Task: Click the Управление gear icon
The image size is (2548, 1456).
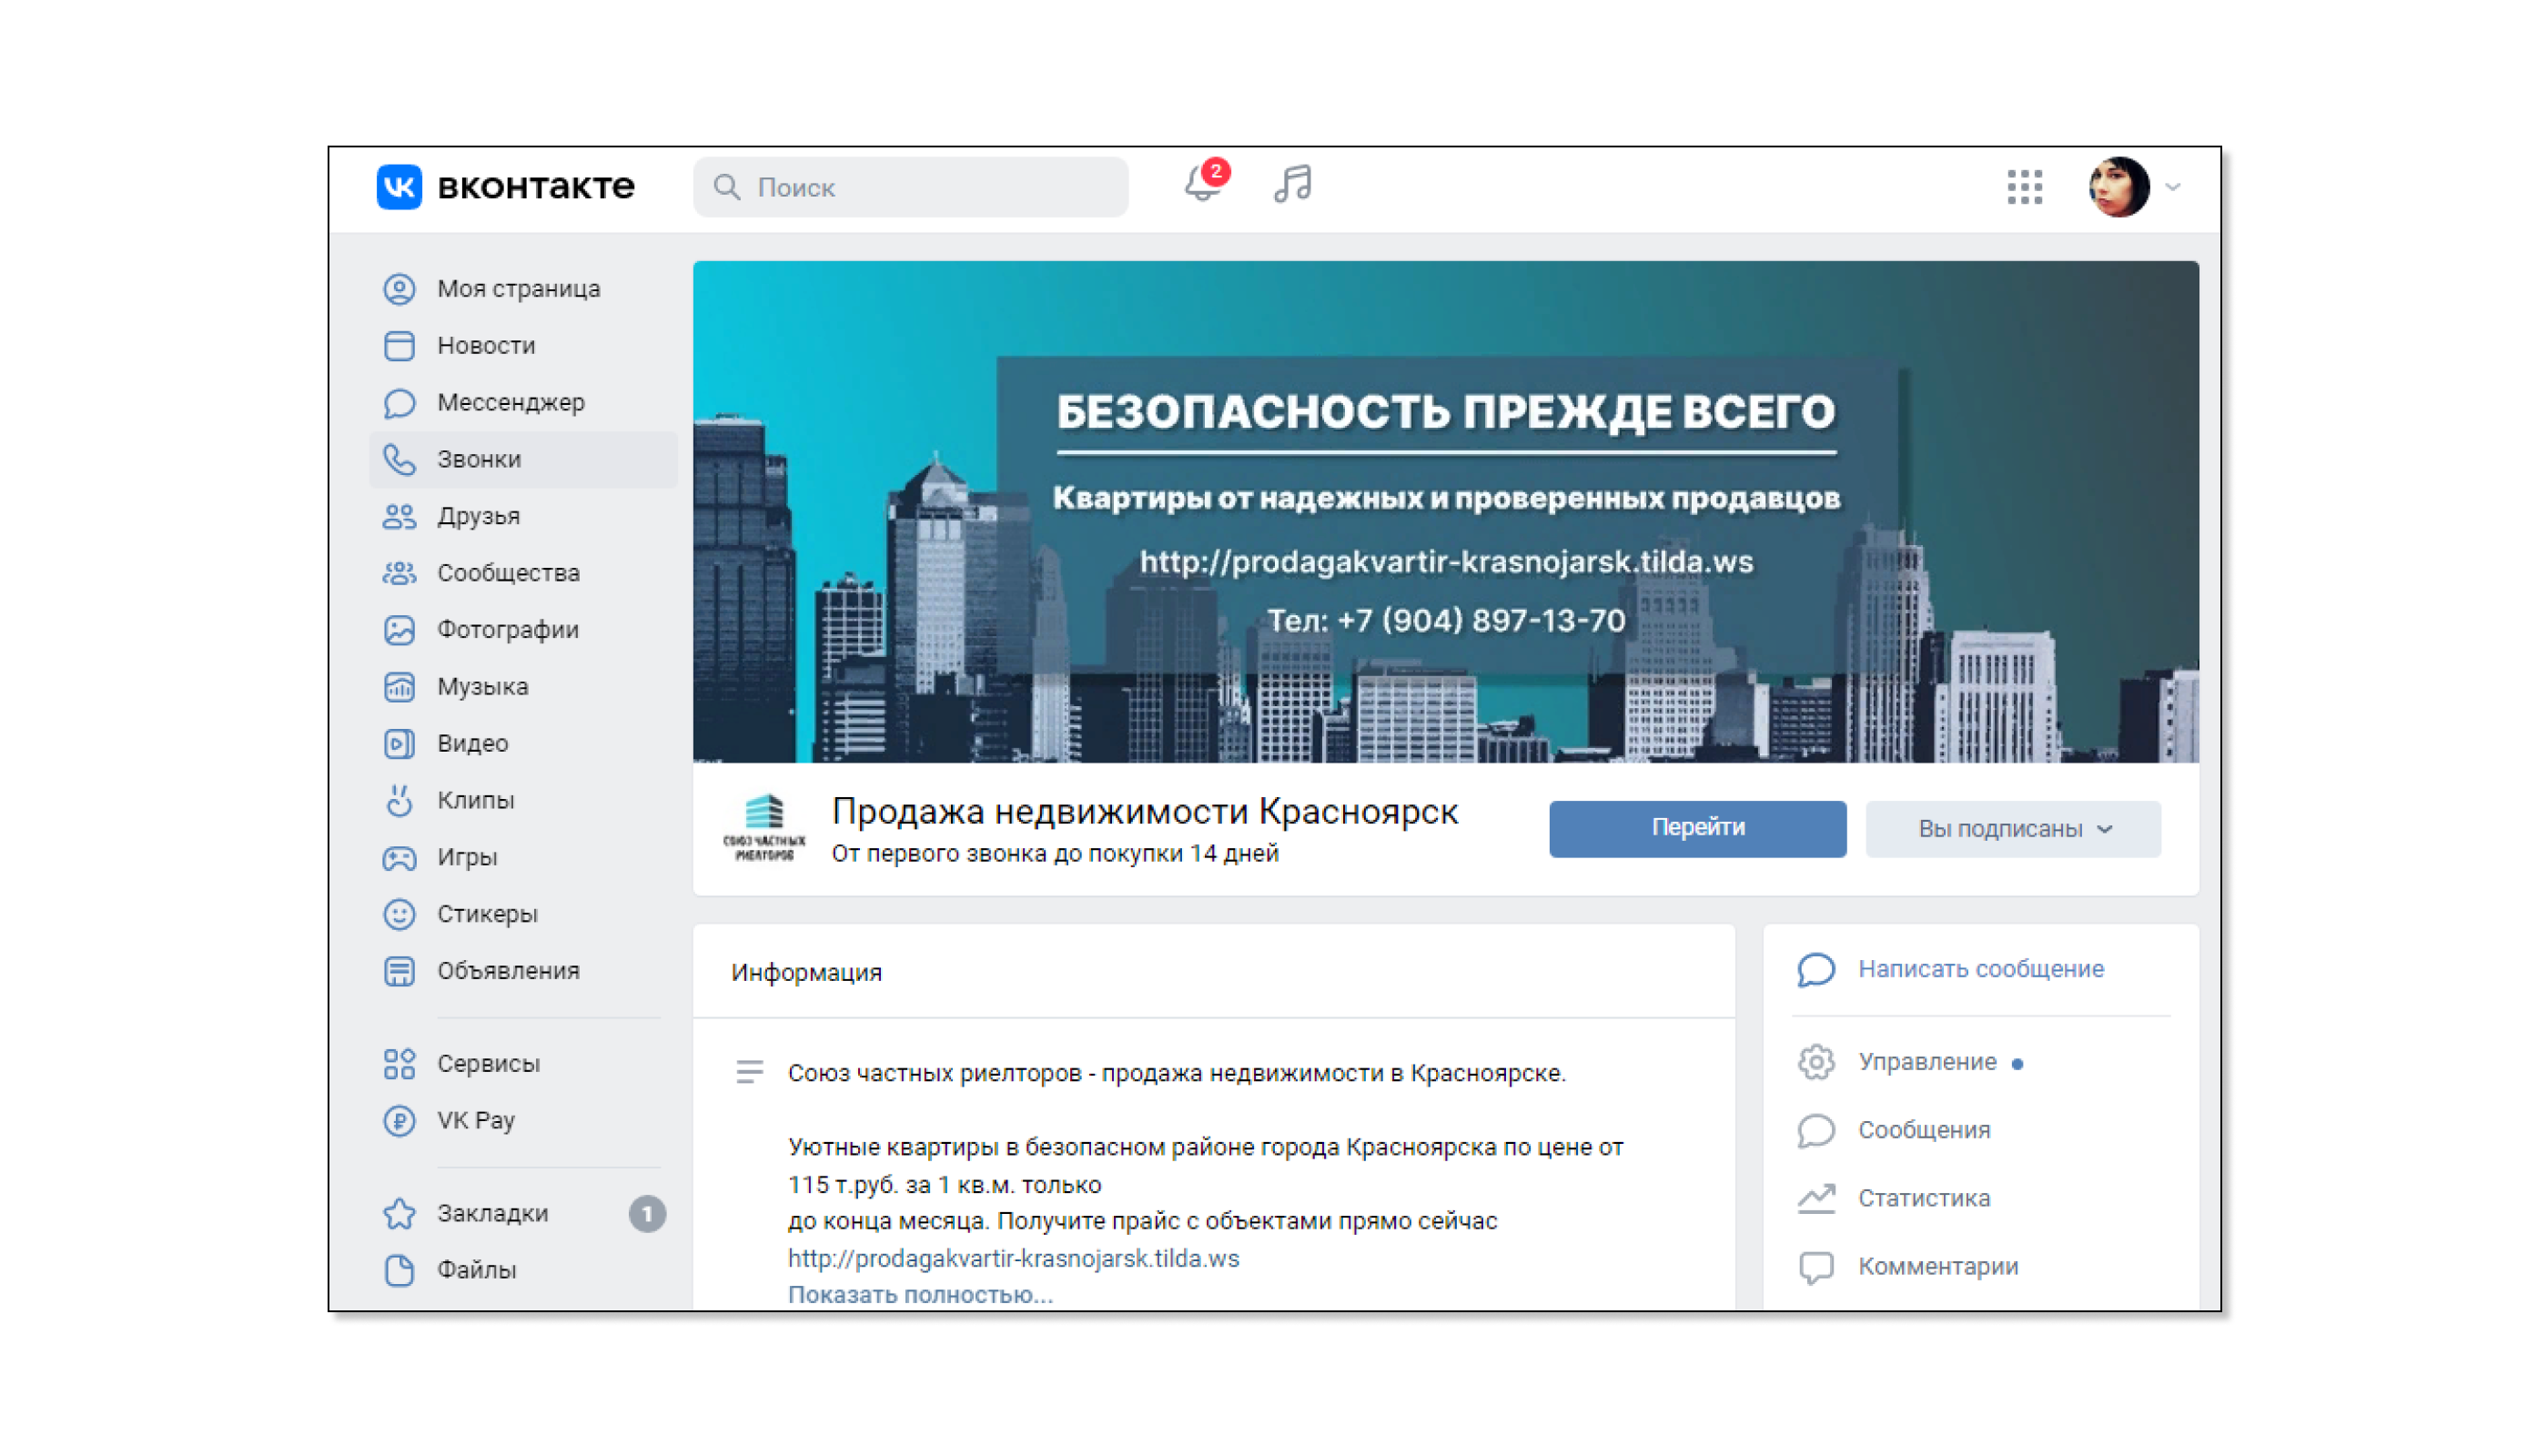Action: (1816, 1062)
